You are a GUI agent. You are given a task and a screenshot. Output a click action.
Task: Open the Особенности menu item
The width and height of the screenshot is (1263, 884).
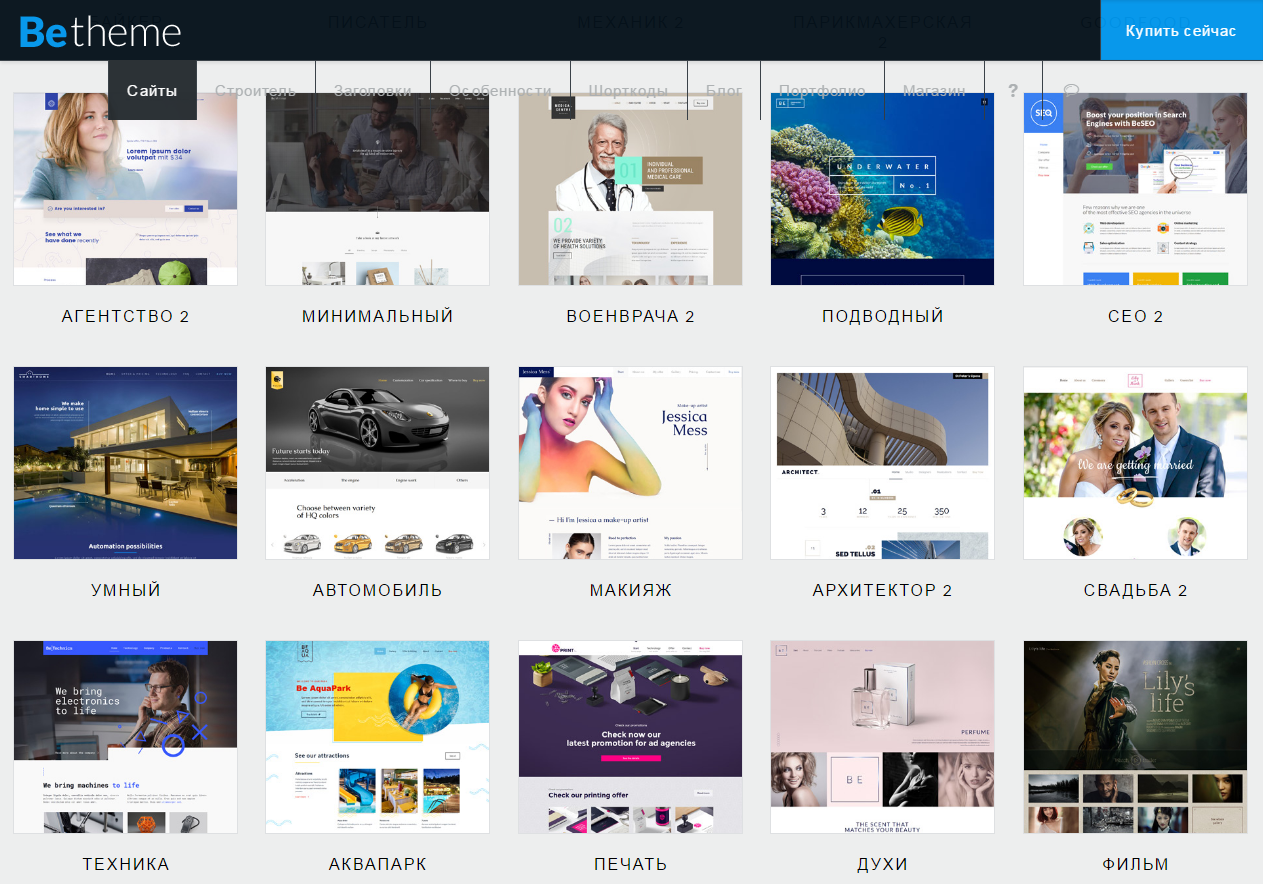pyautogui.click(x=500, y=91)
